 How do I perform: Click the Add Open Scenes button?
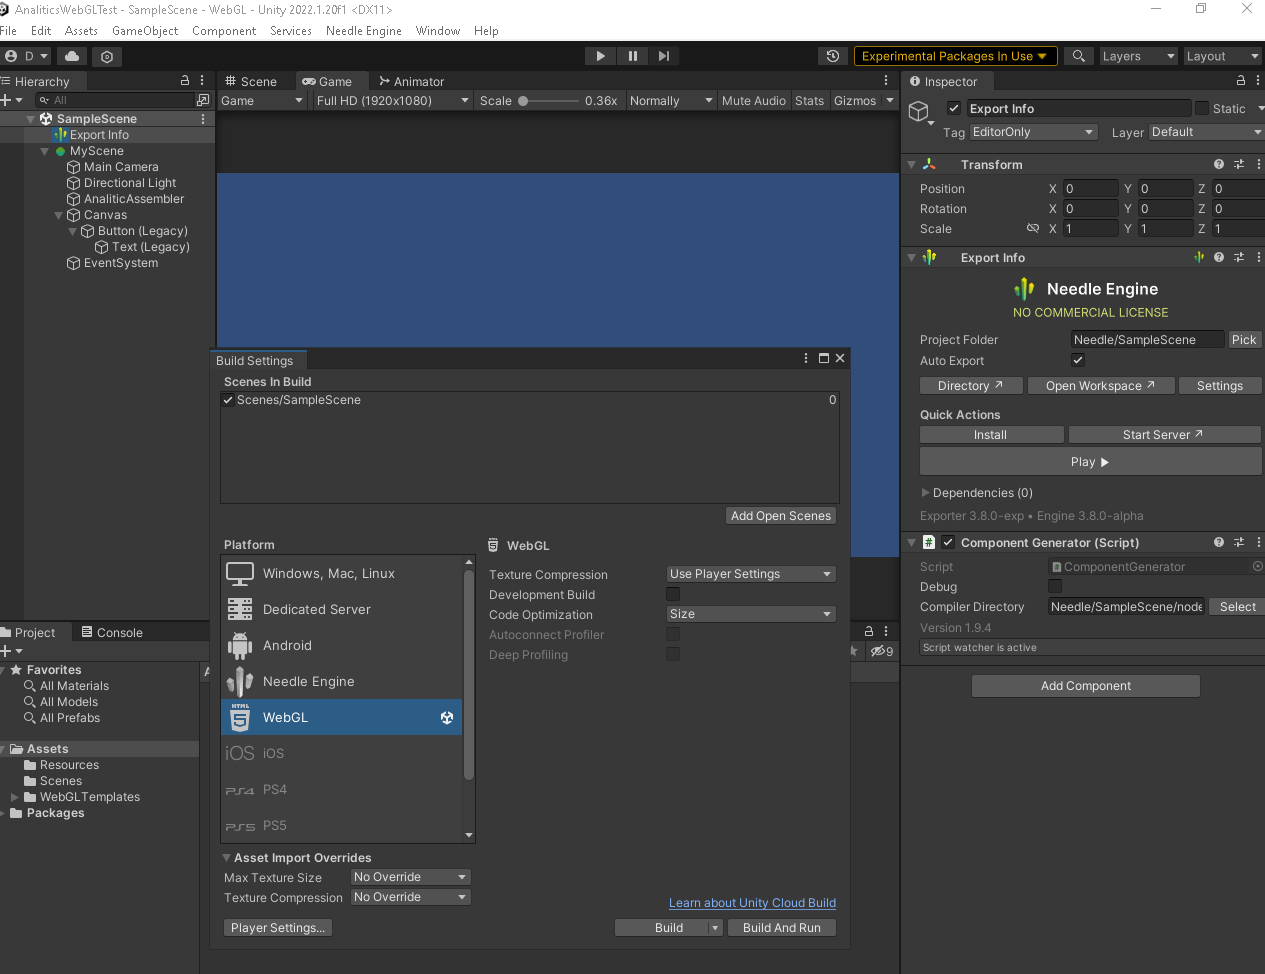(x=781, y=516)
